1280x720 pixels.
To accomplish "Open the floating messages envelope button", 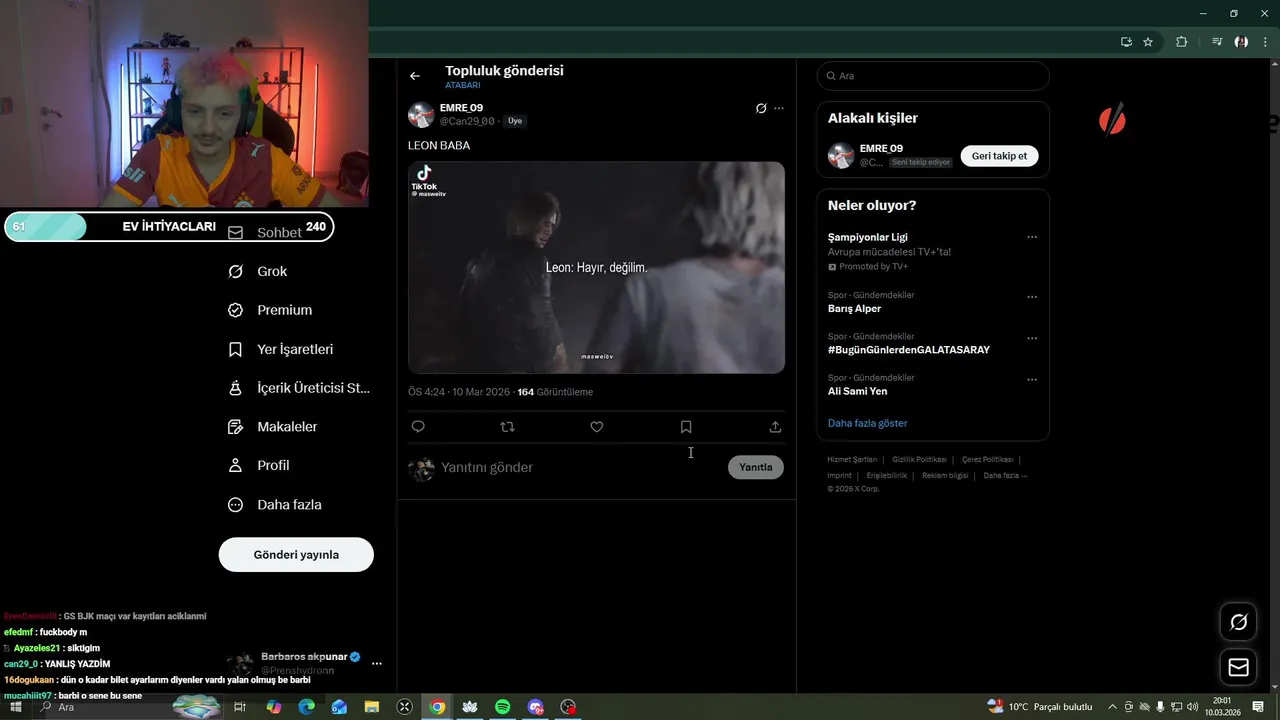I will point(1238,667).
